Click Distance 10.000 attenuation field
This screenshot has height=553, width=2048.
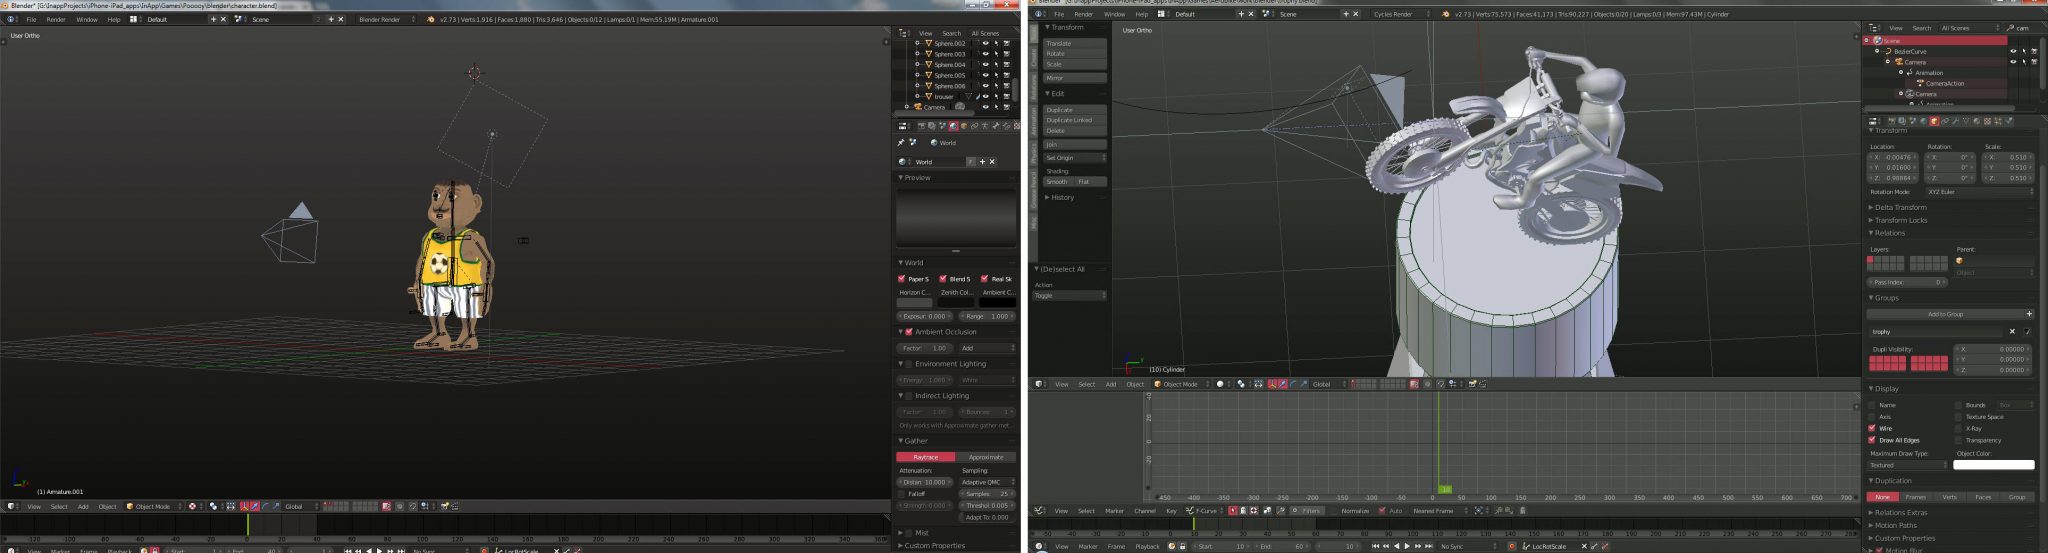pyautogui.click(x=925, y=482)
